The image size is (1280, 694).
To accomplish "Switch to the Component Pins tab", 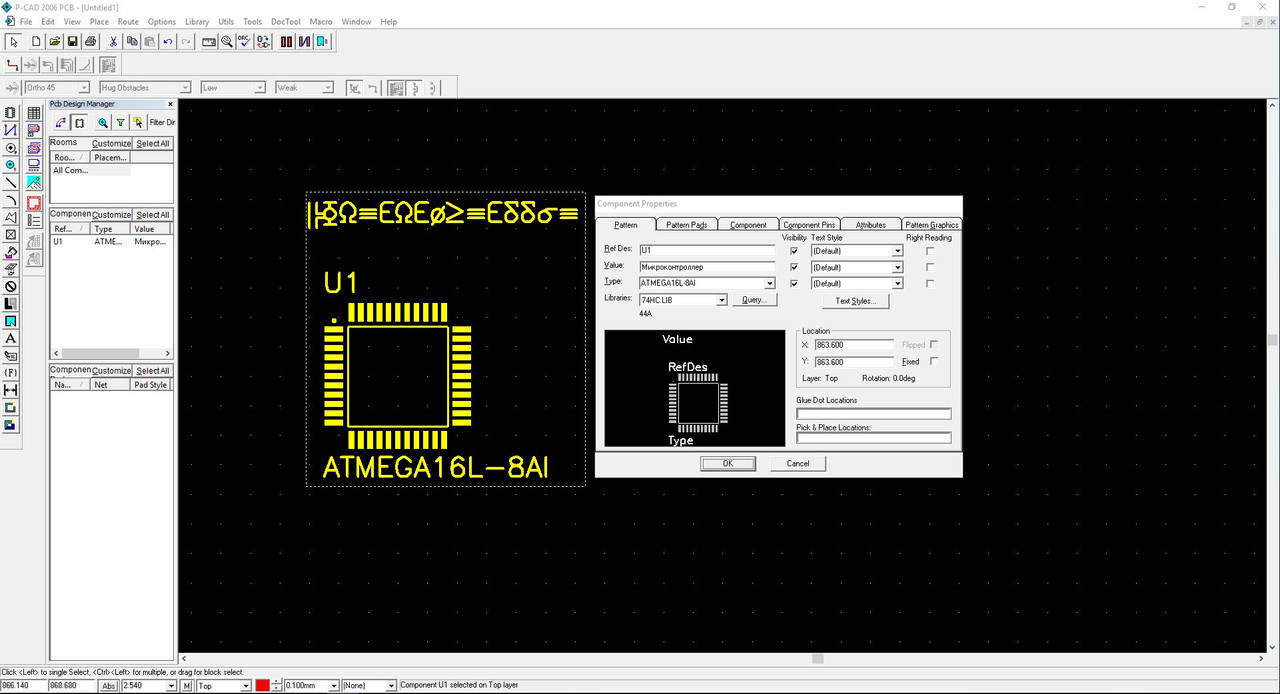I will 809,225.
